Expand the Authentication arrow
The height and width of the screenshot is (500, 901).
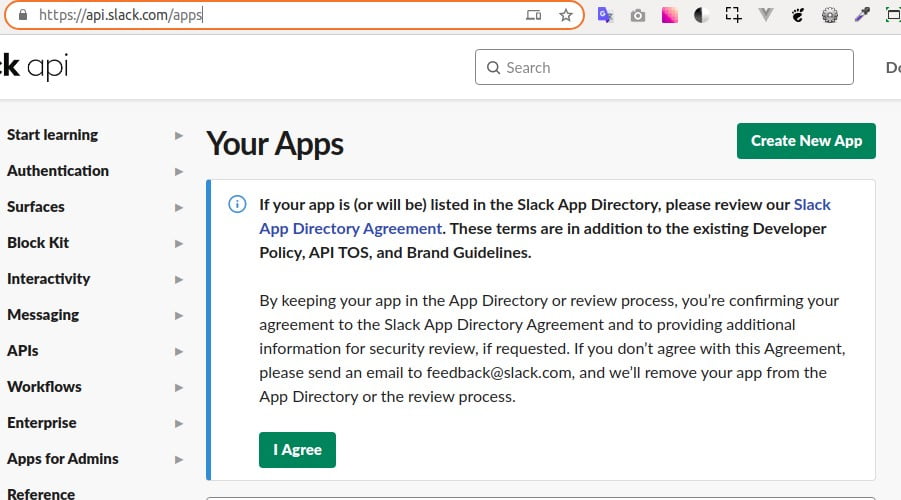click(179, 171)
